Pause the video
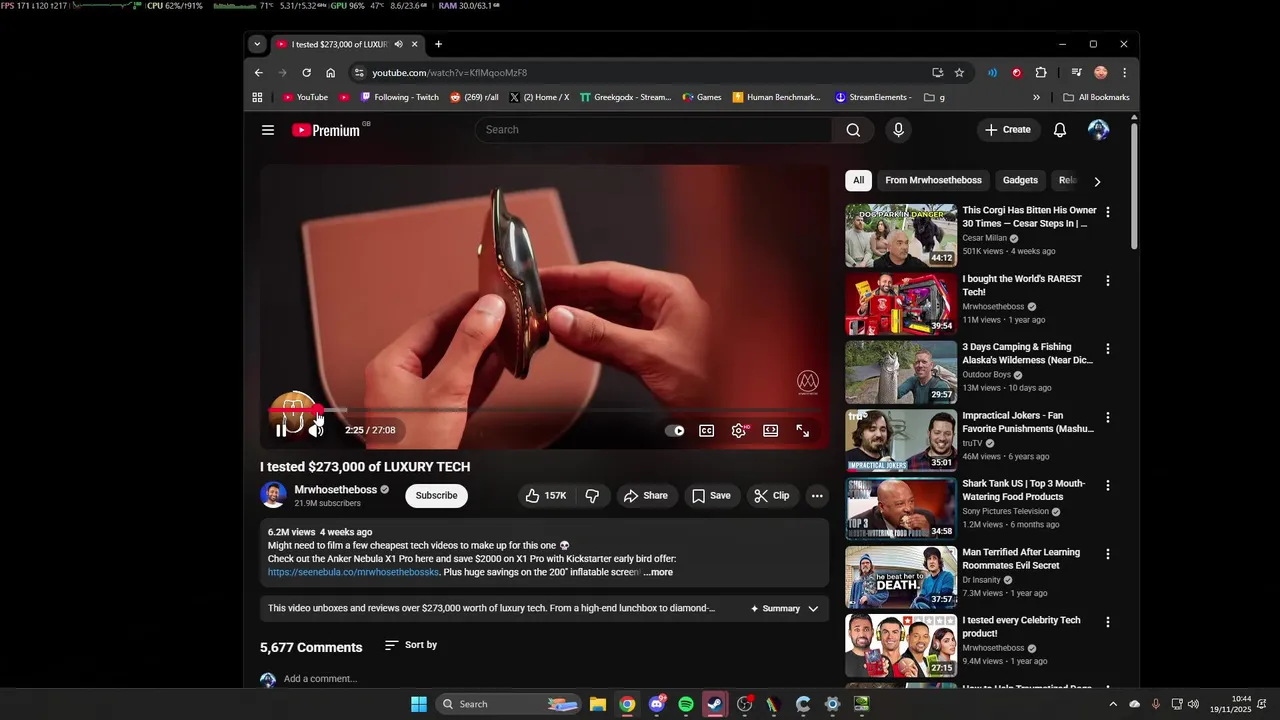 point(282,431)
